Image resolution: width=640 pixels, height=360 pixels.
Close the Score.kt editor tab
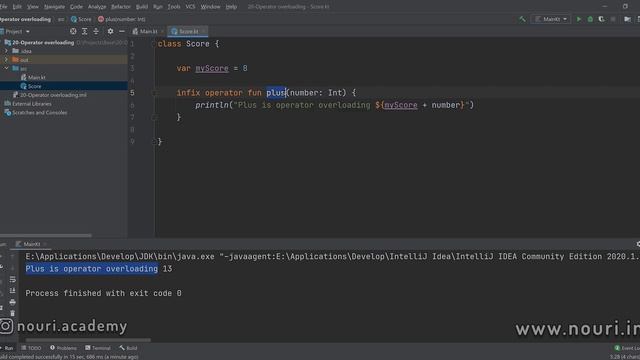203,31
